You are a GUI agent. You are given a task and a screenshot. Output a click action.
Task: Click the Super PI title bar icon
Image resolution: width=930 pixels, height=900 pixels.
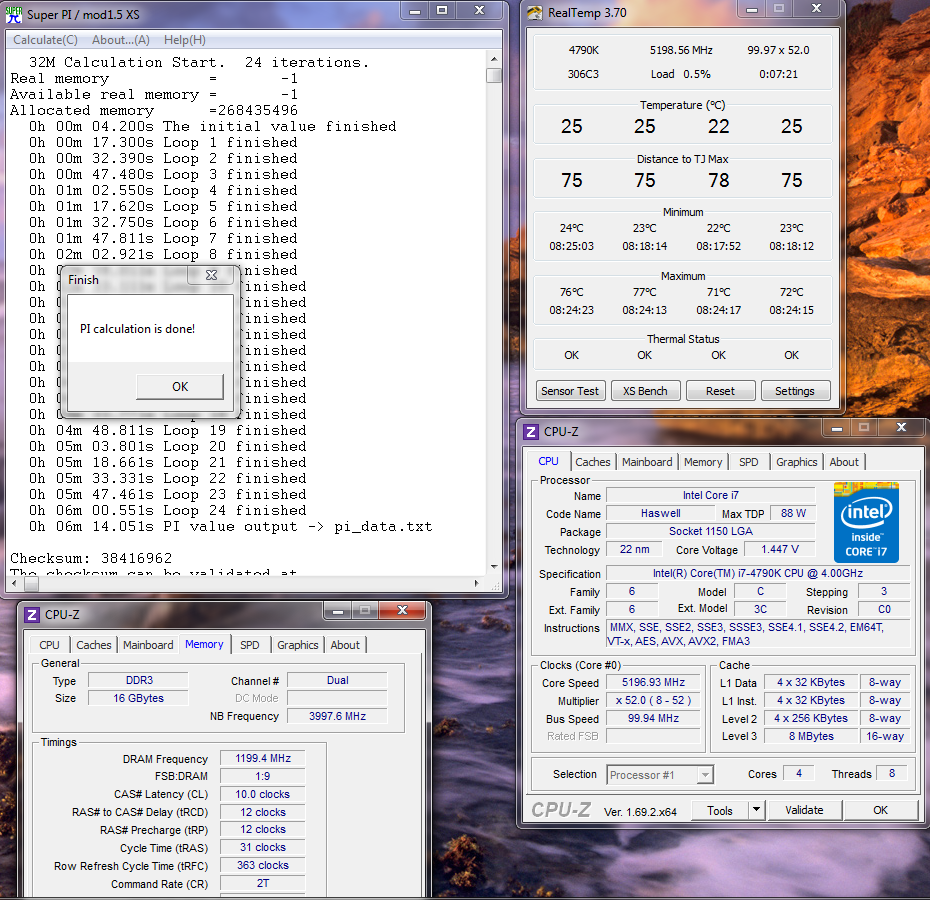pyautogui.click(x=13, y=14)
